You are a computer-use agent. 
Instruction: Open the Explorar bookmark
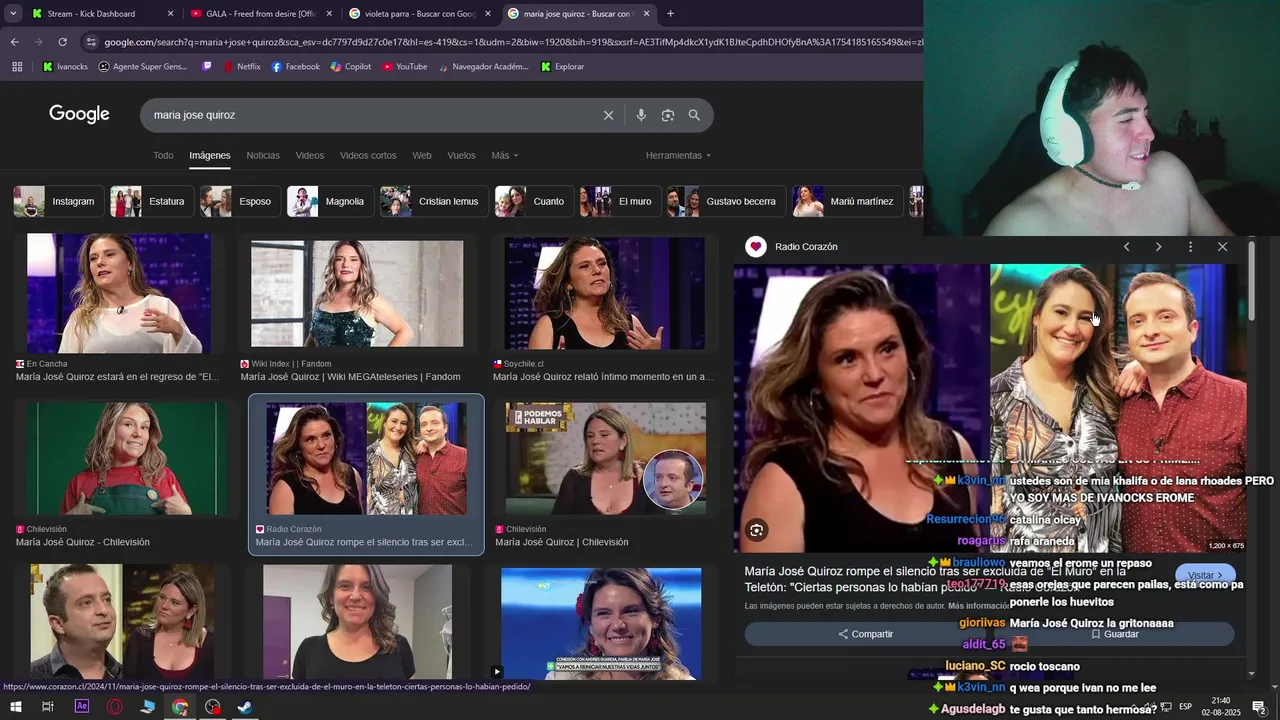coord(562,67)
